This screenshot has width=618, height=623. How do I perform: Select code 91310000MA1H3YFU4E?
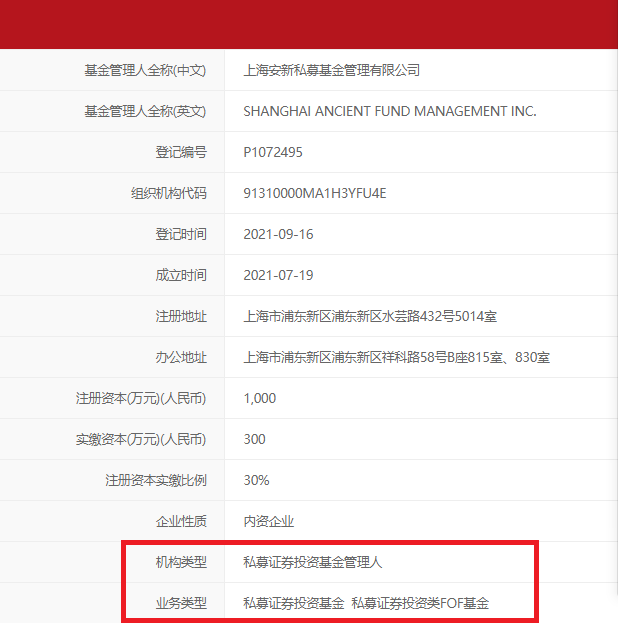315,193
